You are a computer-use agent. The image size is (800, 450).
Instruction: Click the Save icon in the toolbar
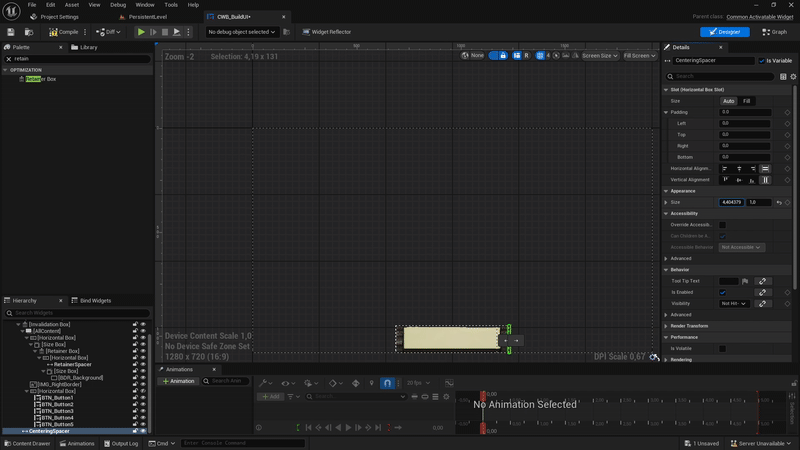point(11,32)
